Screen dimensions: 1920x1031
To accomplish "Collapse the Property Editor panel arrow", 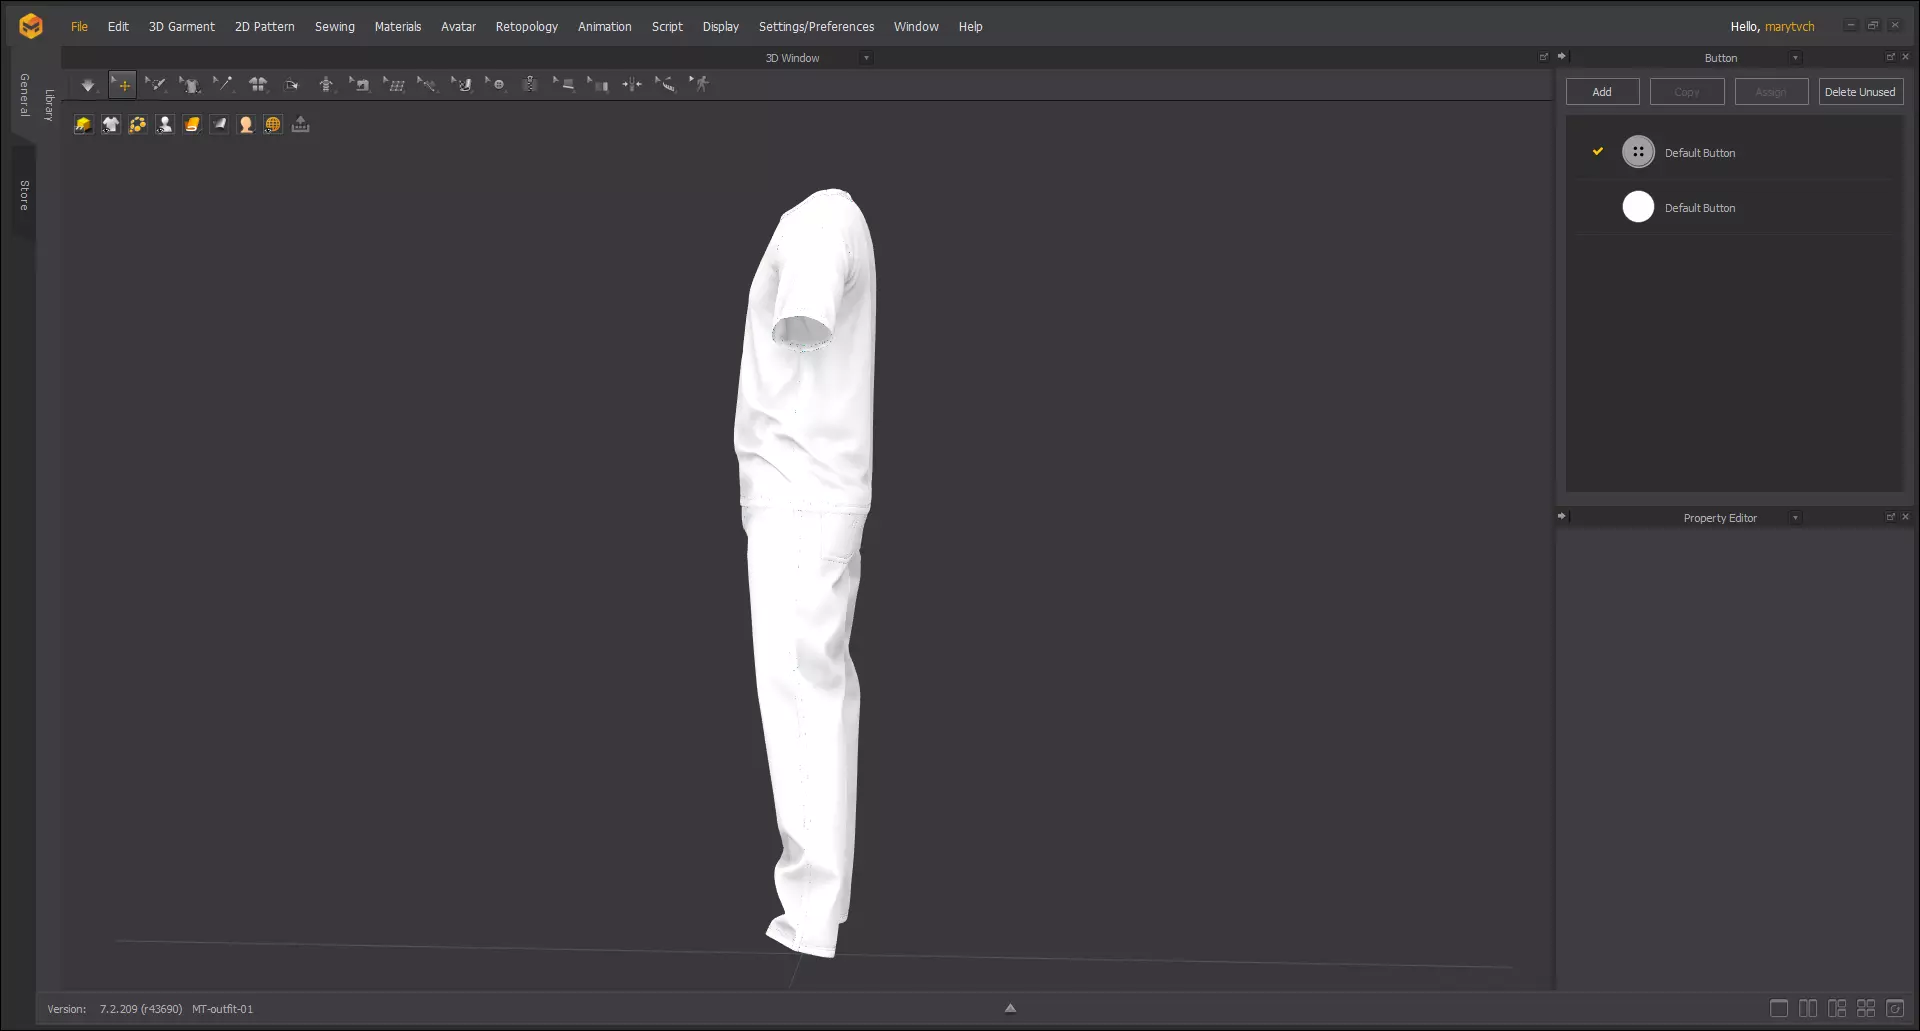I will coord(1562,517).
